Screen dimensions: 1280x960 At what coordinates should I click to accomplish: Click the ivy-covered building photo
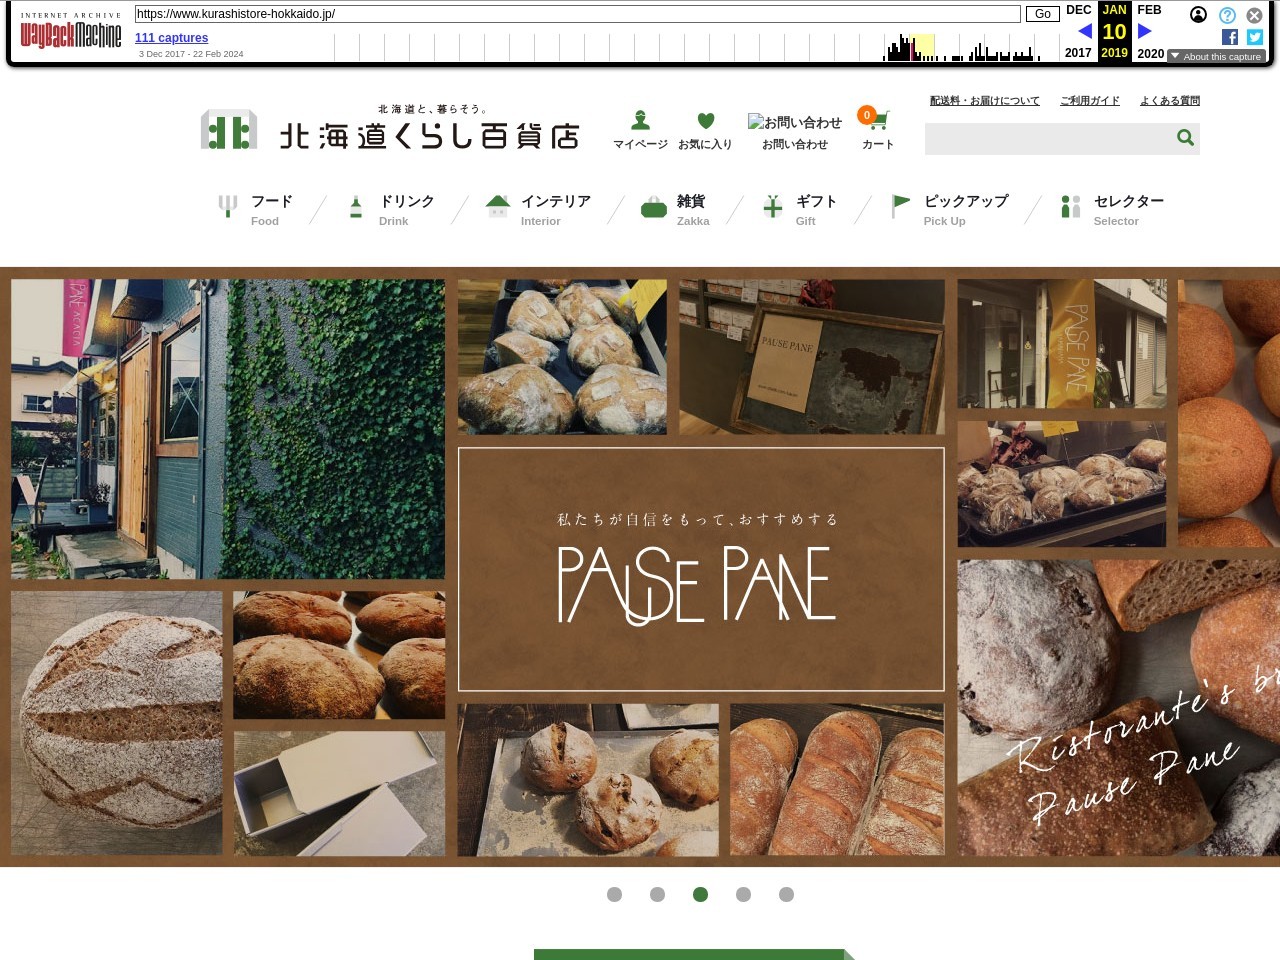point(228,429)
